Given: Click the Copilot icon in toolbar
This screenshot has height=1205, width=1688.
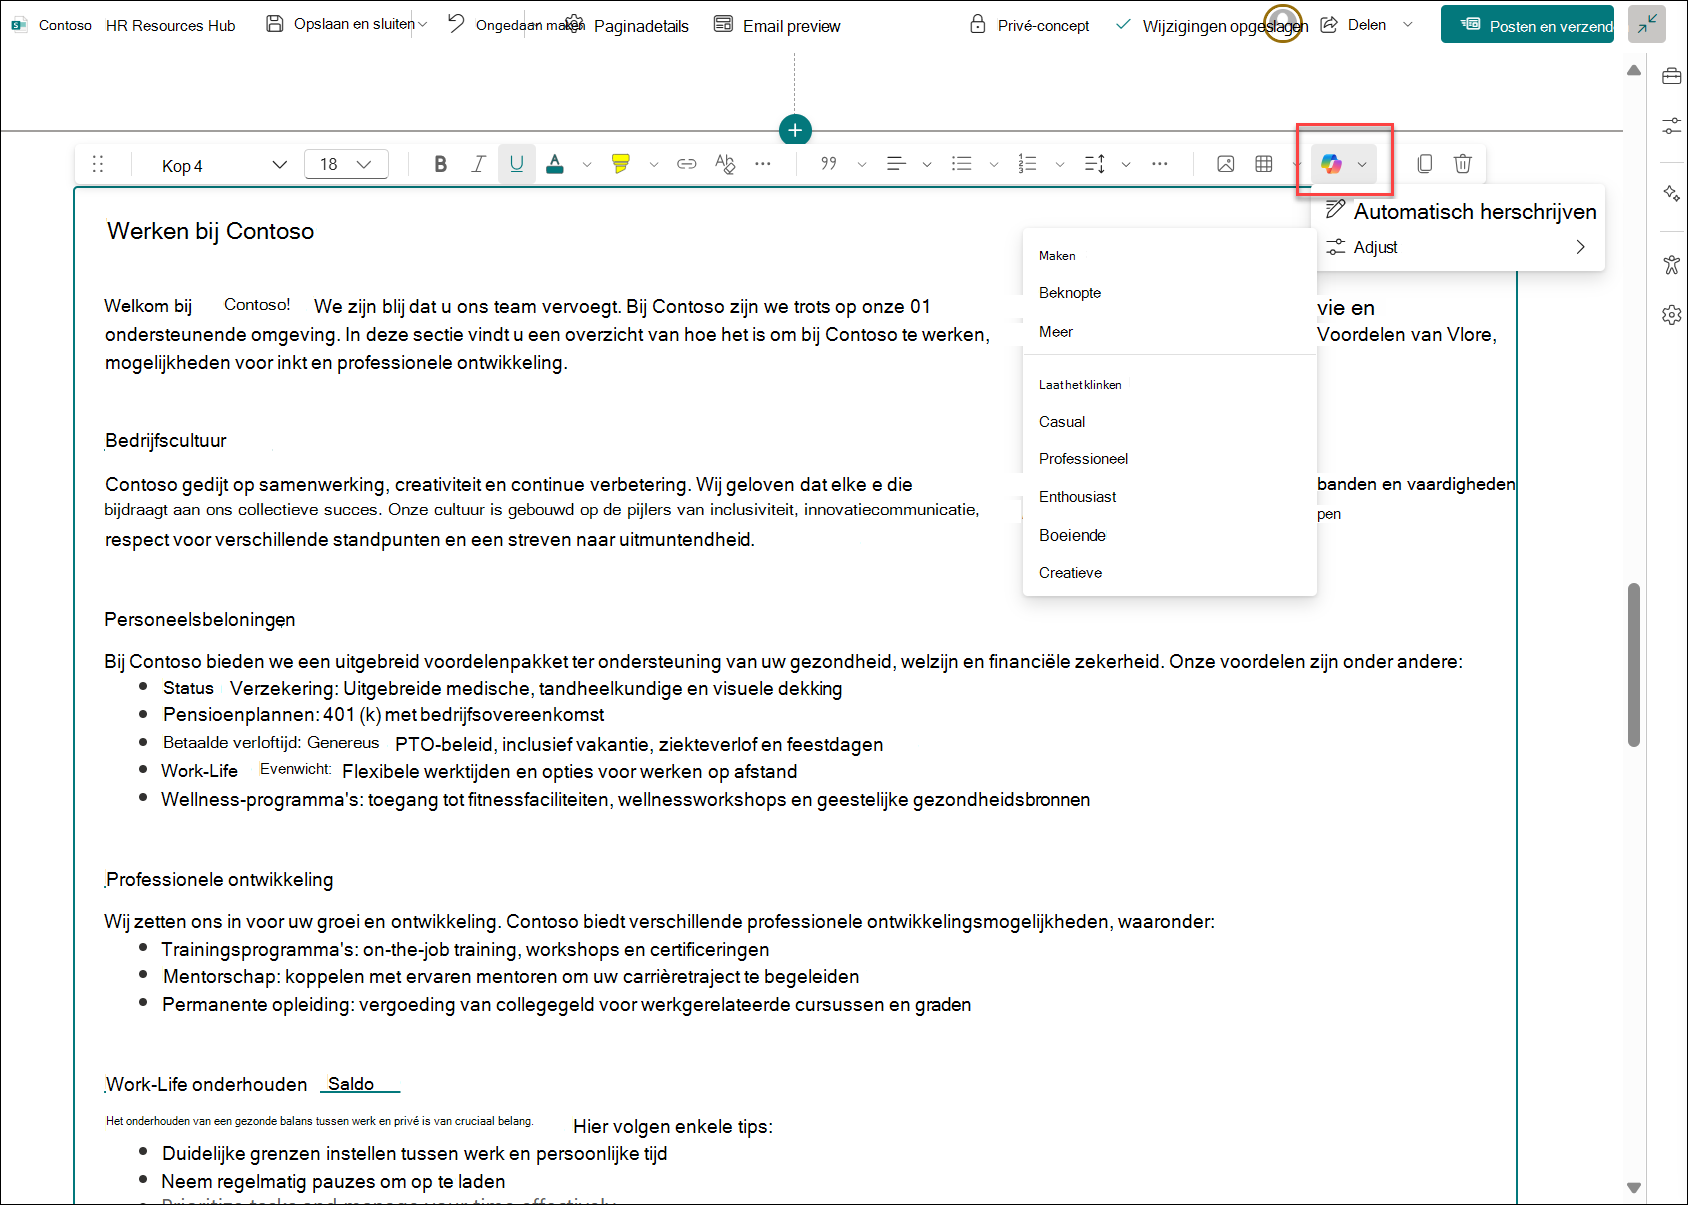Looking at the screenshot, I should [1331, 164].
